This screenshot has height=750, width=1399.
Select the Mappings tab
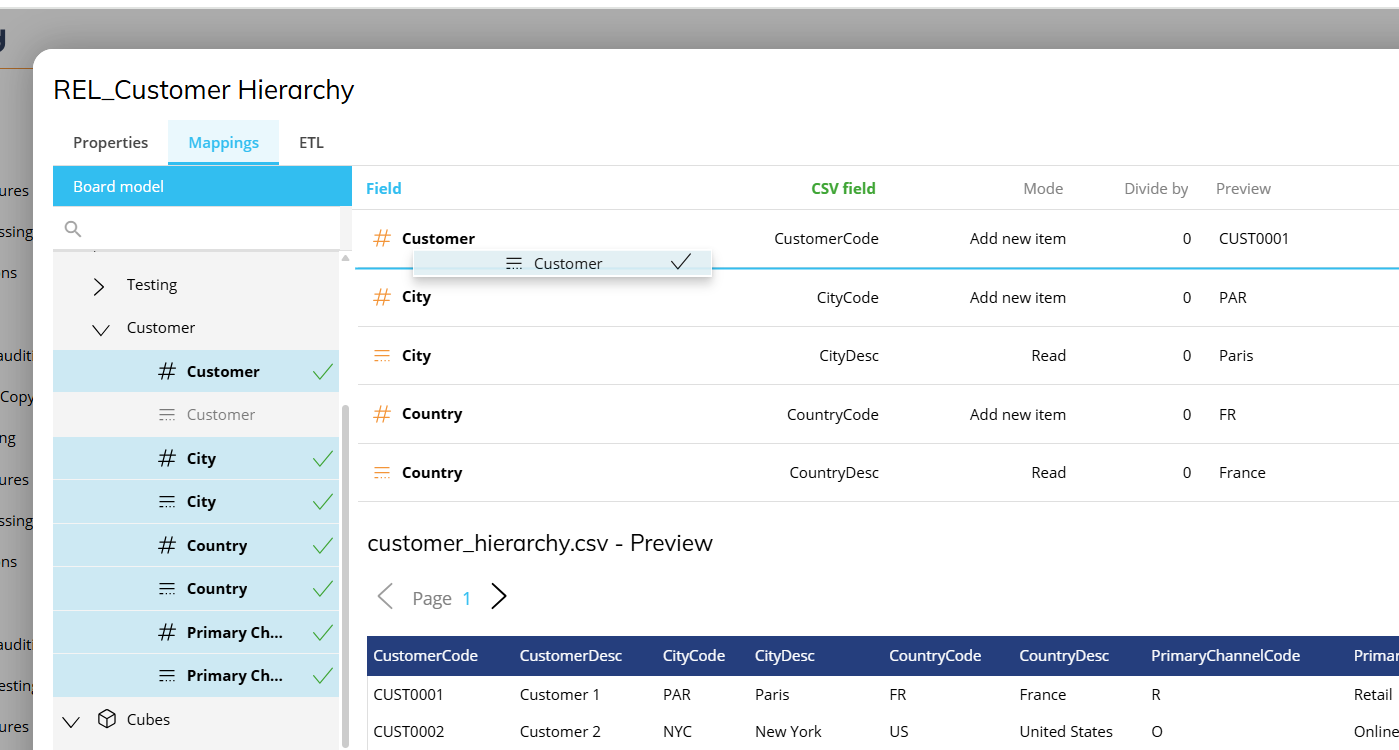tap(223, 143)
